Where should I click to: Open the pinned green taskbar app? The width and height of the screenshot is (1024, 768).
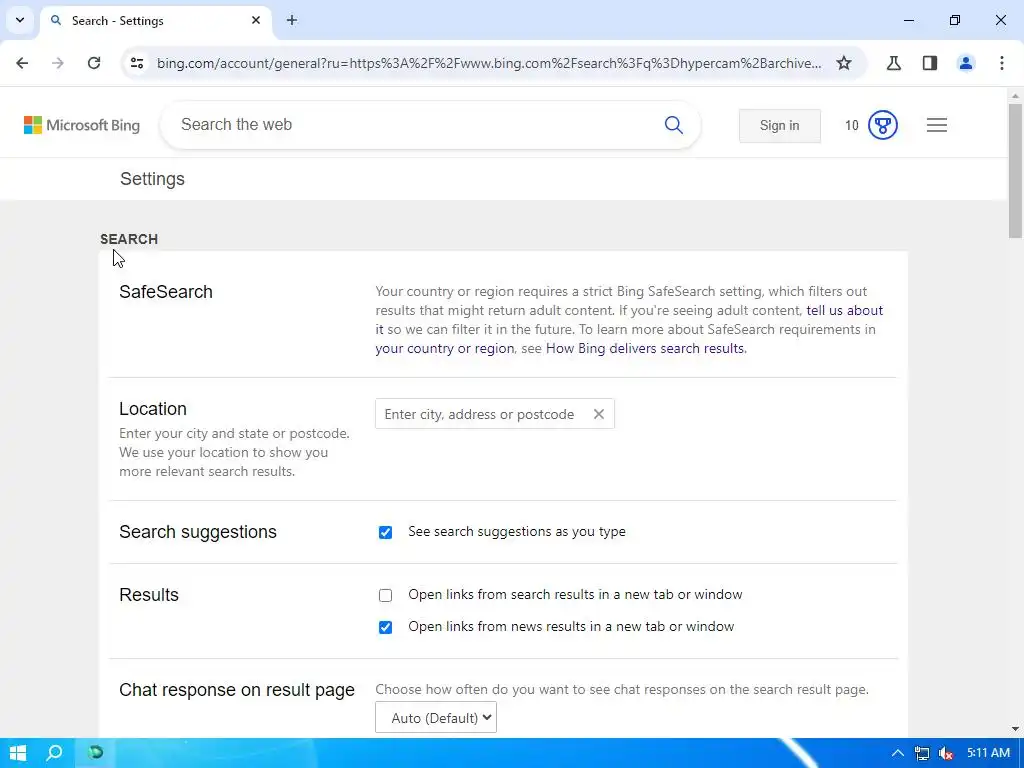coord(95,753)
